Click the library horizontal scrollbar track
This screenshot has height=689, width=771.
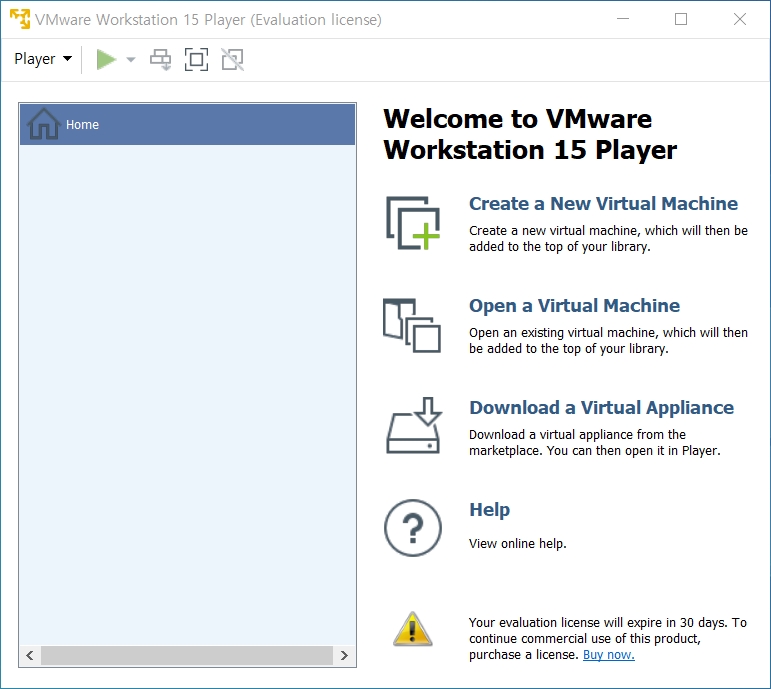coord(187,656)
